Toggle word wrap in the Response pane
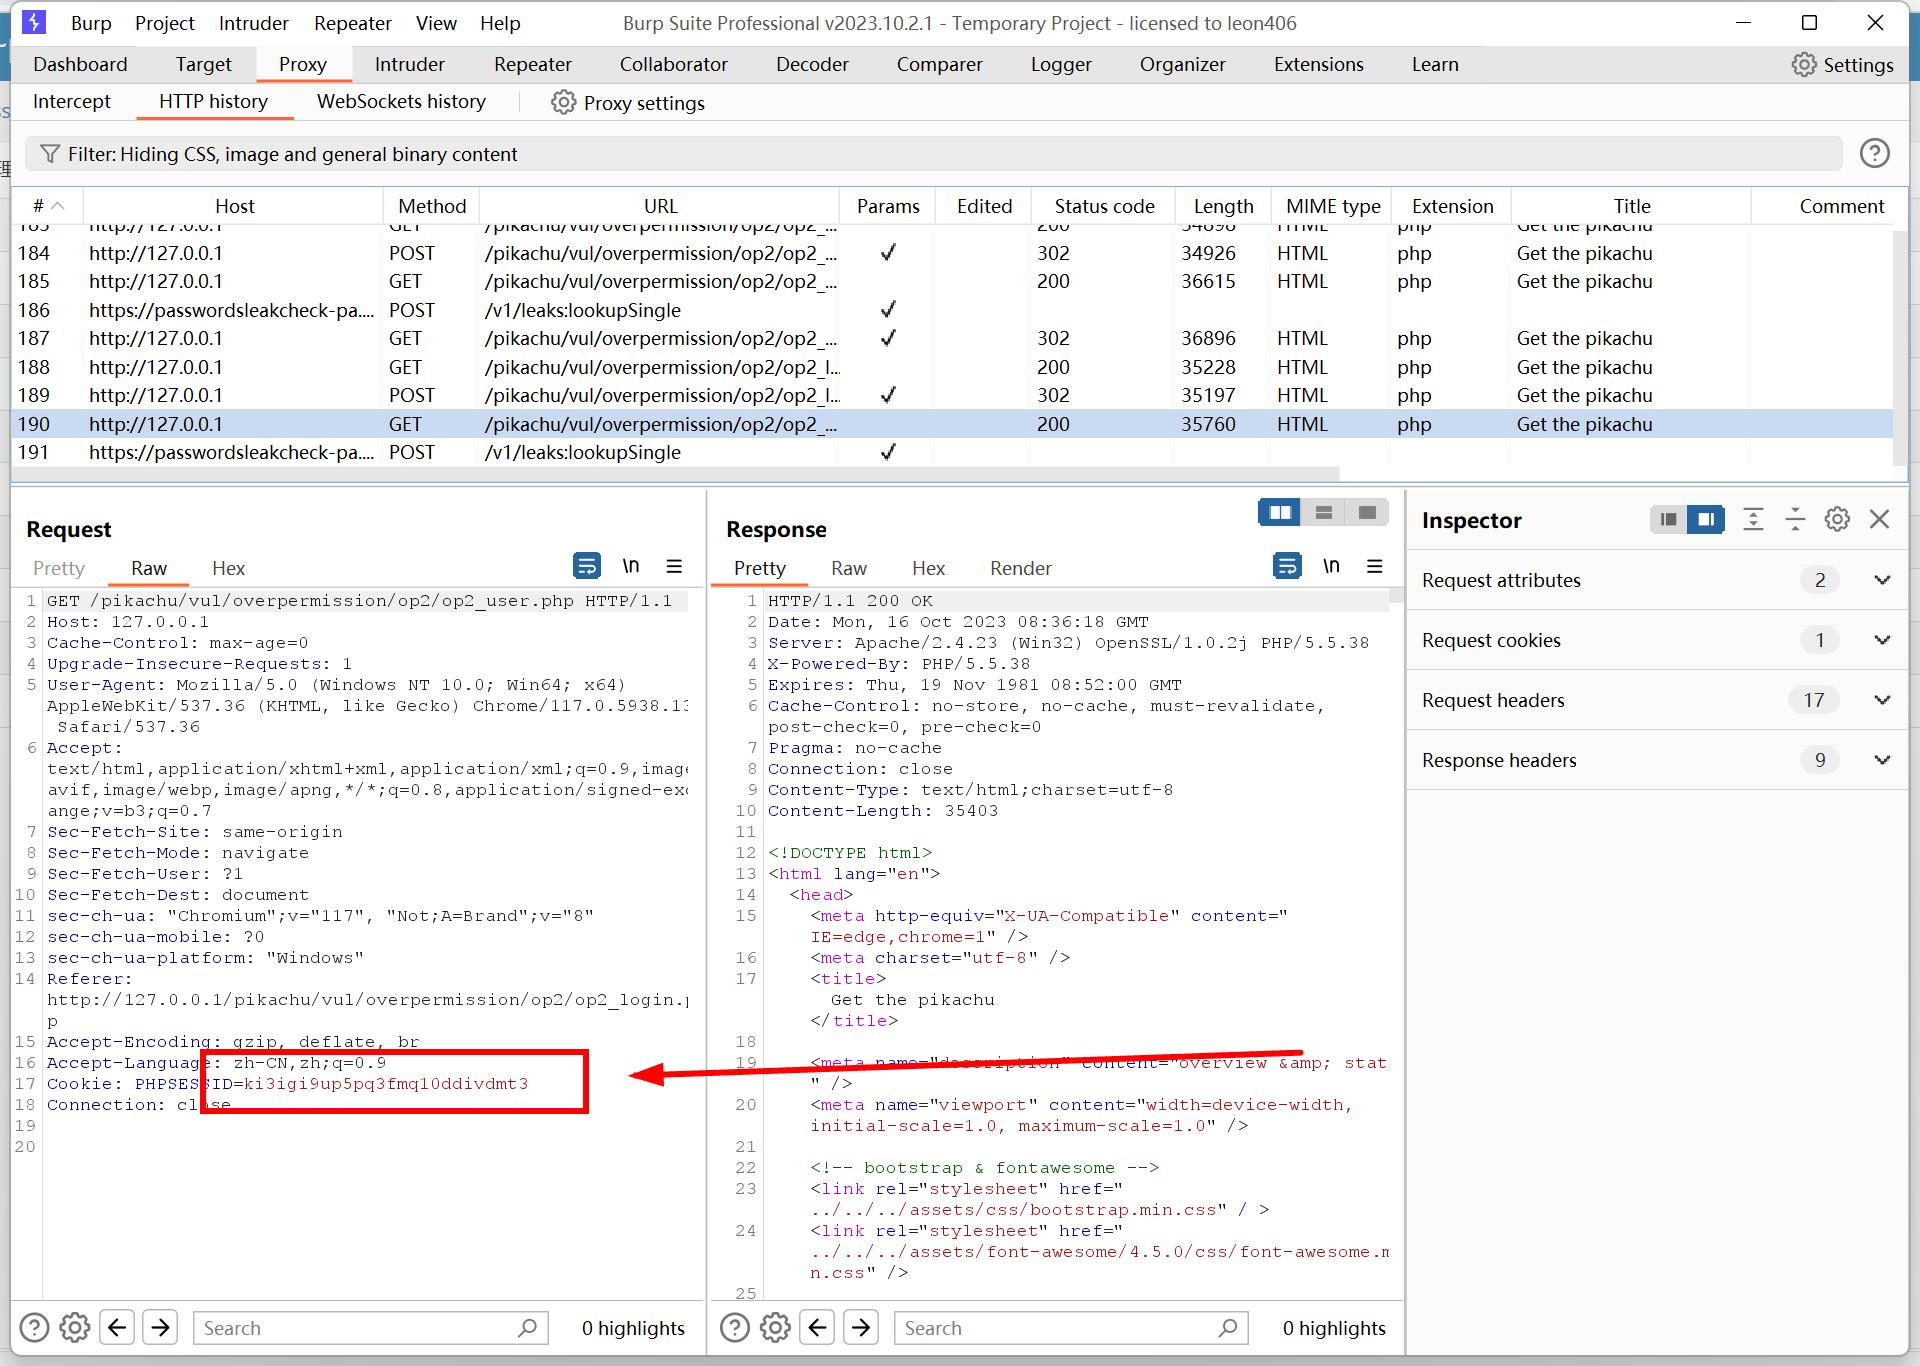Viewport: 1920px width, 1366px height. pos(1287,566)
